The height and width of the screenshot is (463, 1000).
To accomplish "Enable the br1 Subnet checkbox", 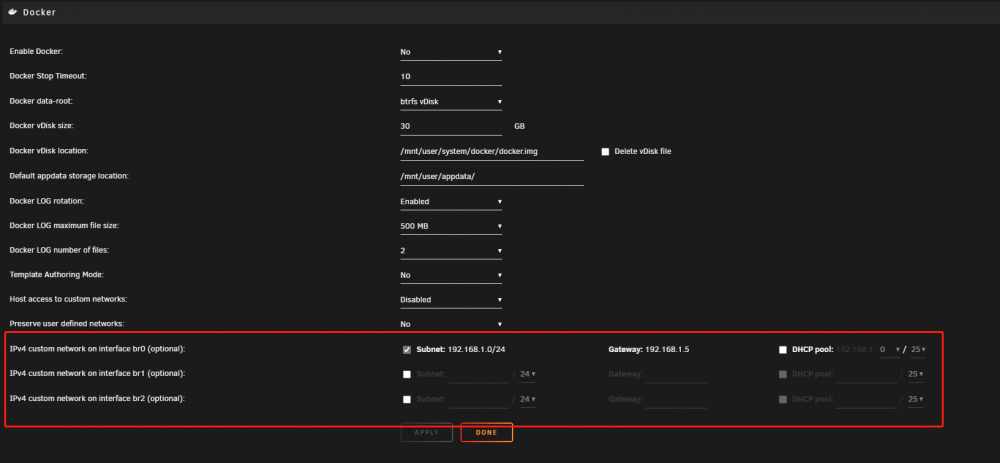I will click(x=407, y=374).
